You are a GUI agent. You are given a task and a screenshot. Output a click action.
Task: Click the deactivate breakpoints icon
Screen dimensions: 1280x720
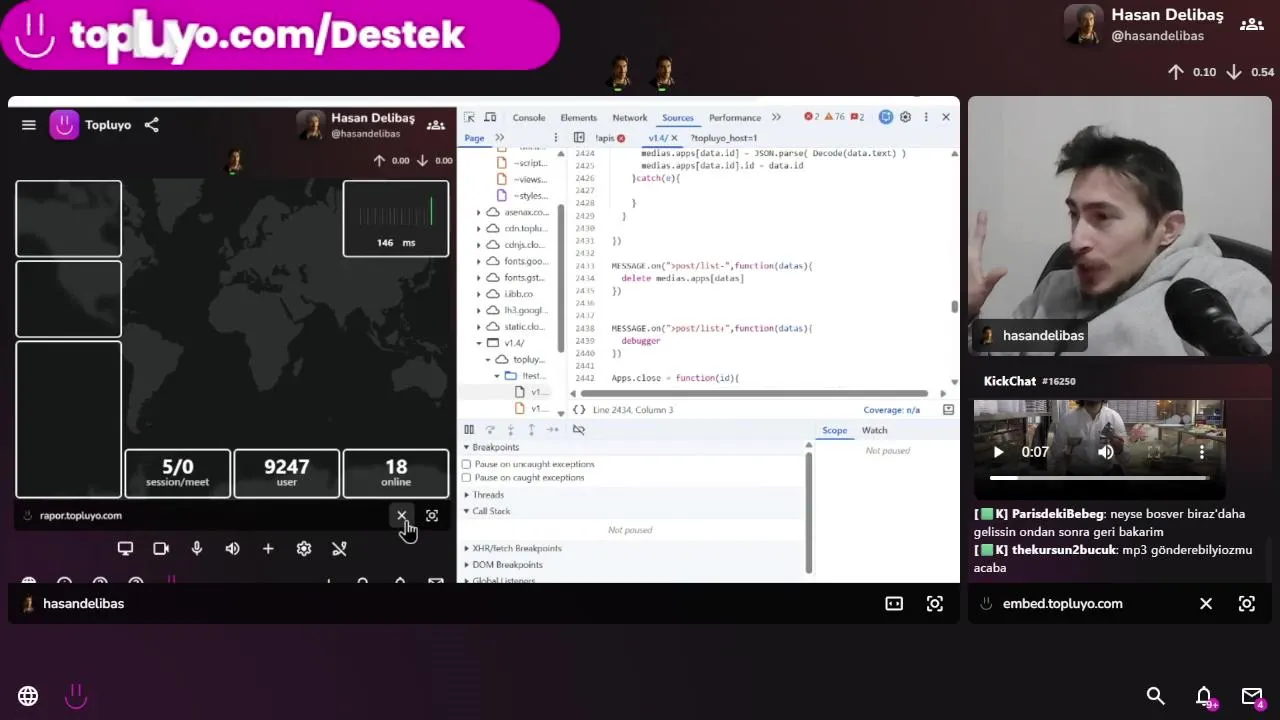tap(578, 430)
